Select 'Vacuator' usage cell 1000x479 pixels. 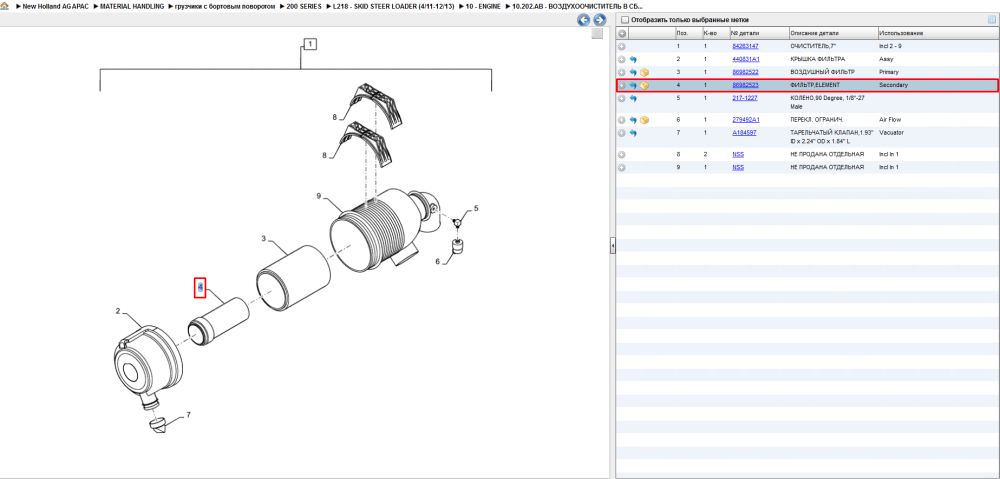[x=891, y=133]
